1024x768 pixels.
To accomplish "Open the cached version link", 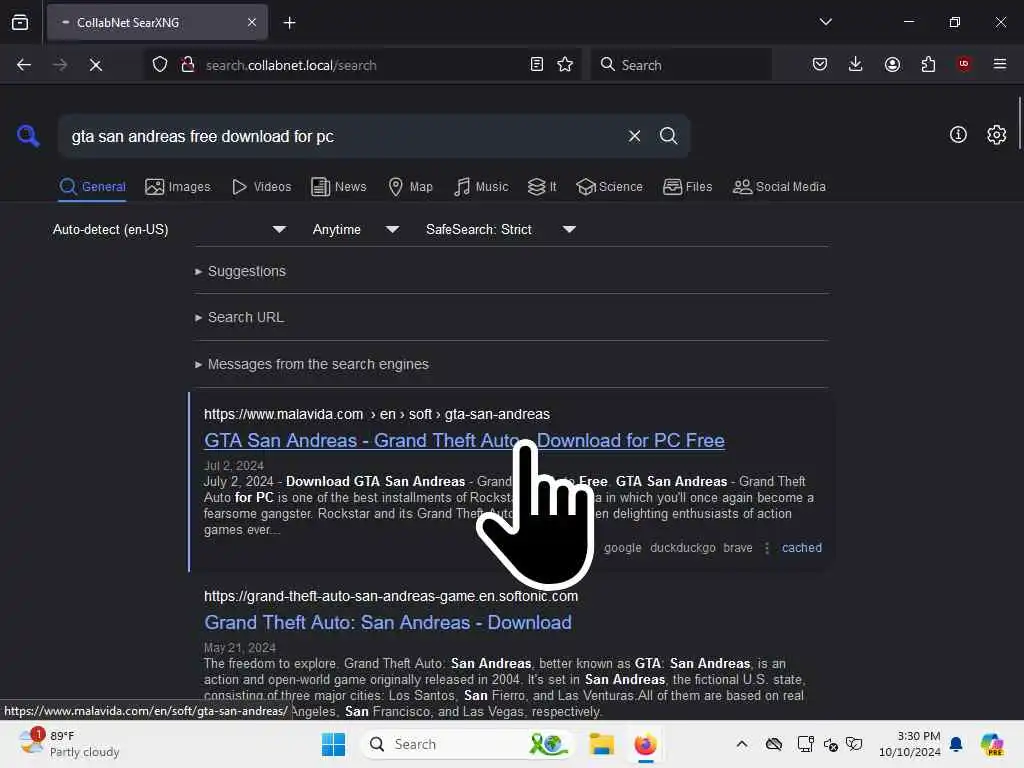I will click(802, 548).
